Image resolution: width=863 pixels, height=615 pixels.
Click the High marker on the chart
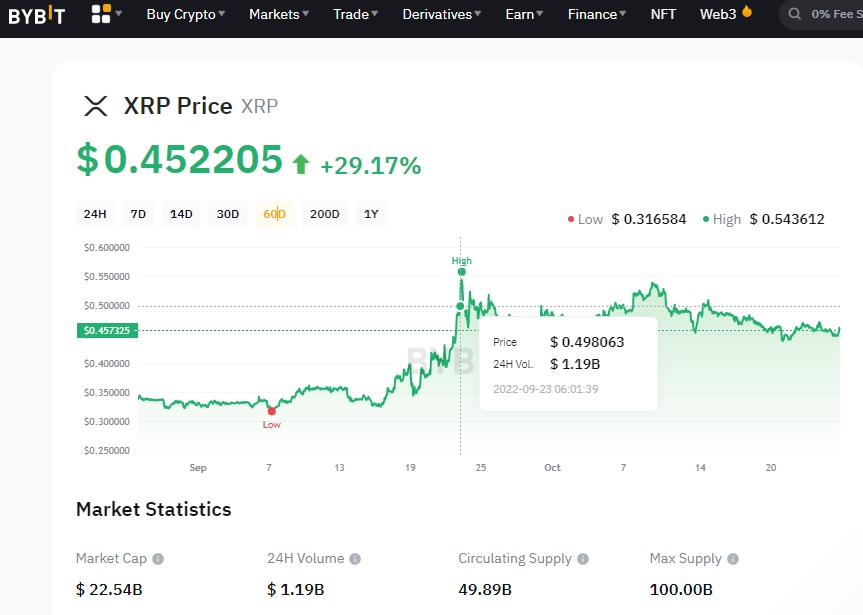pyautogui.click(x=462, y=271)
